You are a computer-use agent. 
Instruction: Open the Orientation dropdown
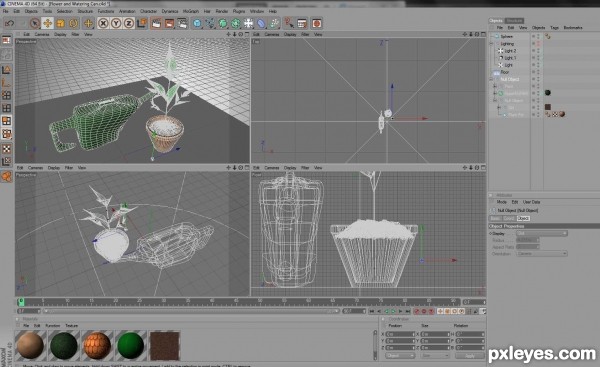click(541, 253)
